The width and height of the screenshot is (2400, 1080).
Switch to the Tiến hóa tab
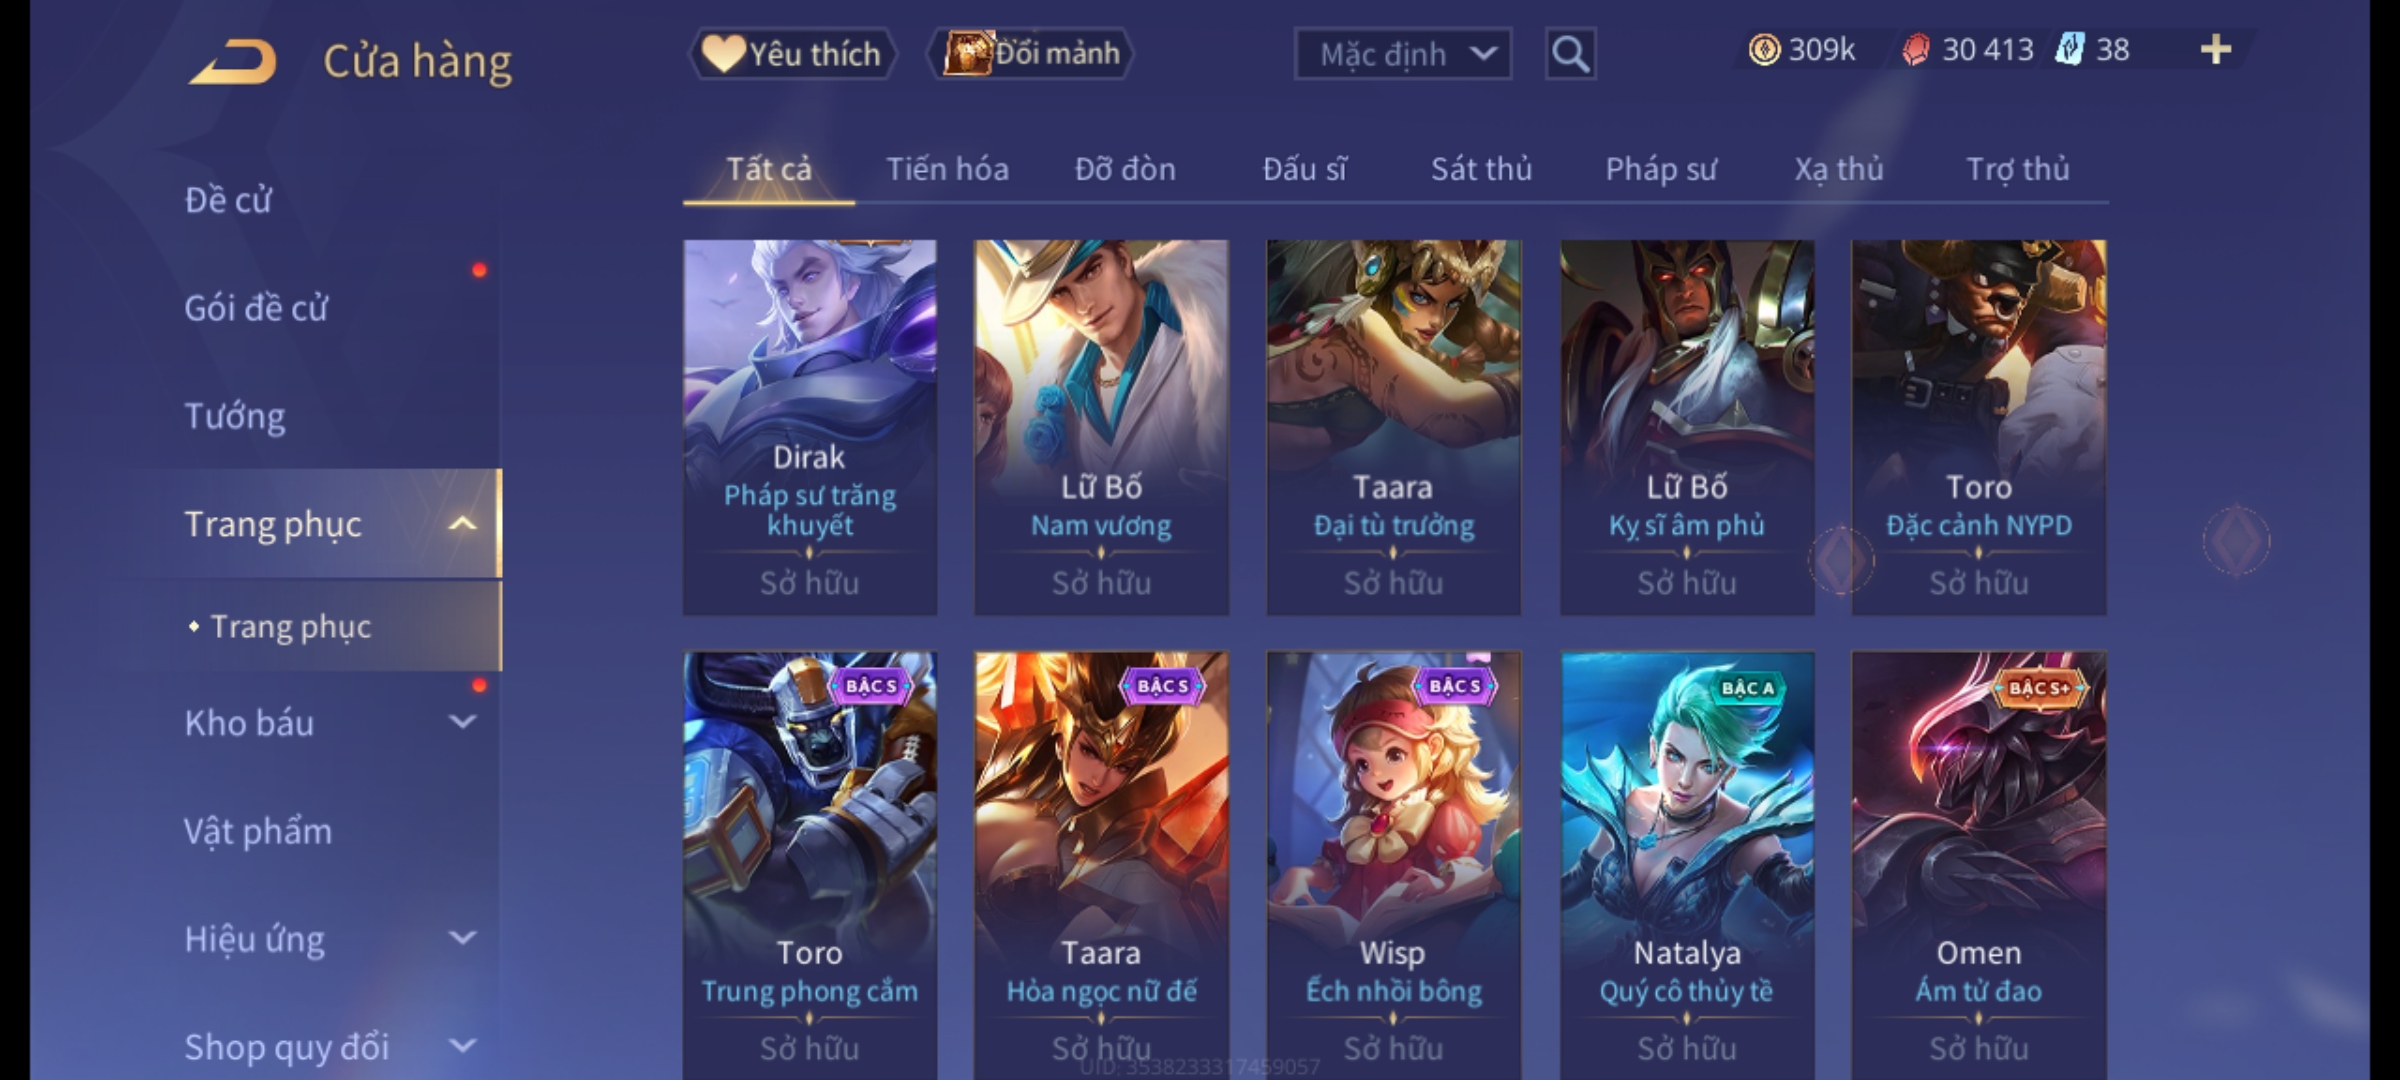947,169
